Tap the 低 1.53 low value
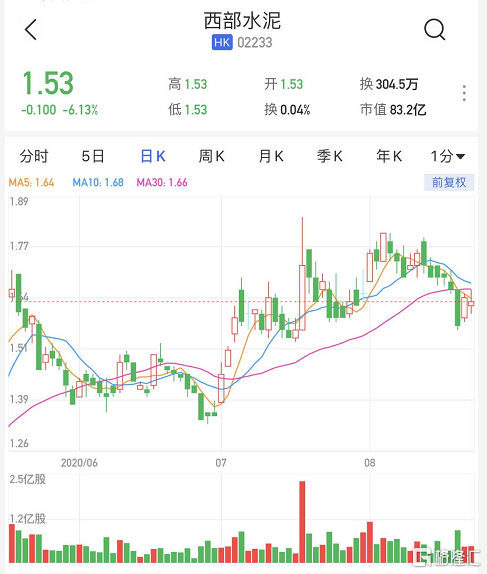This screenshot has width=487, height=574. tap(187, 109)
